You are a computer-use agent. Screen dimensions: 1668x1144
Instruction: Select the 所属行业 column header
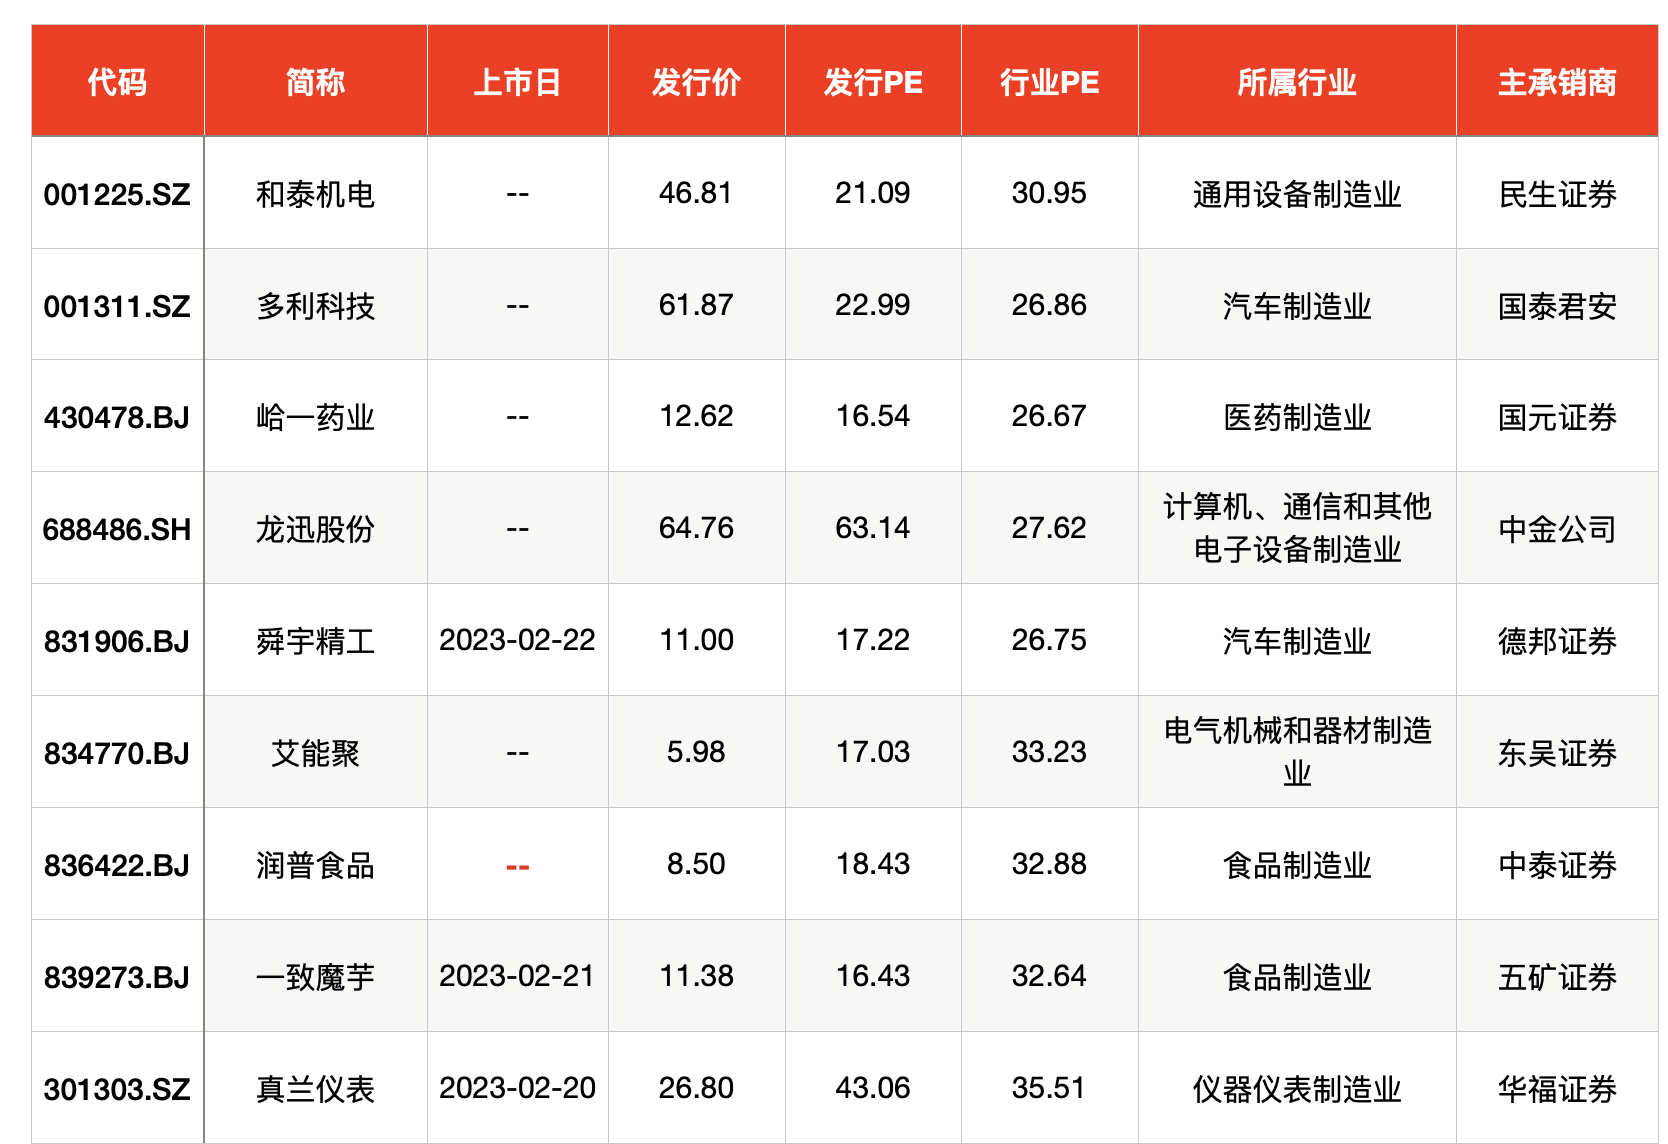[1297, 82]
